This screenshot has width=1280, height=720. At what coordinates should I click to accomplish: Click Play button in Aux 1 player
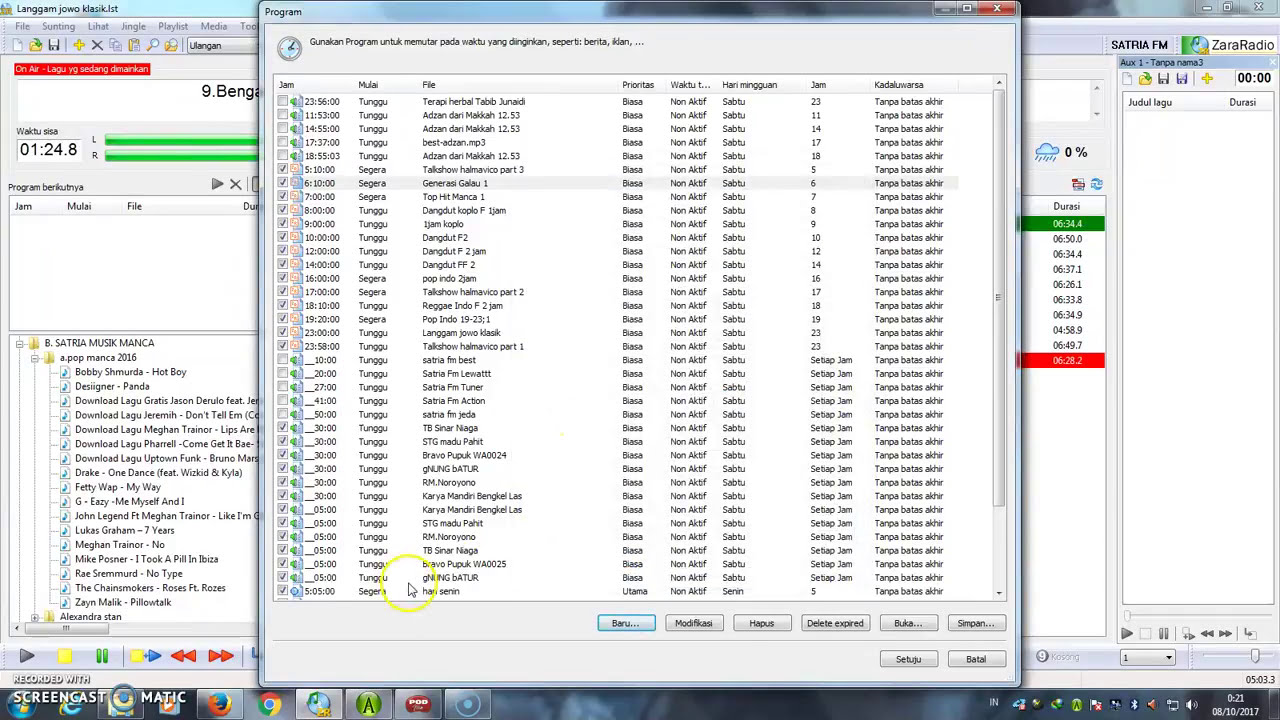pyautogui.click(x=1126, y=634)
